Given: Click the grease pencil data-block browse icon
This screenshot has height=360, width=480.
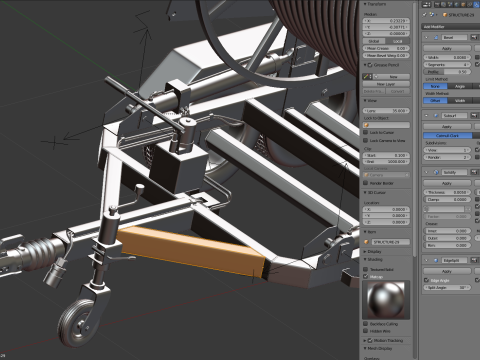Looking at the screenshot, I should (x=367, y=77).
